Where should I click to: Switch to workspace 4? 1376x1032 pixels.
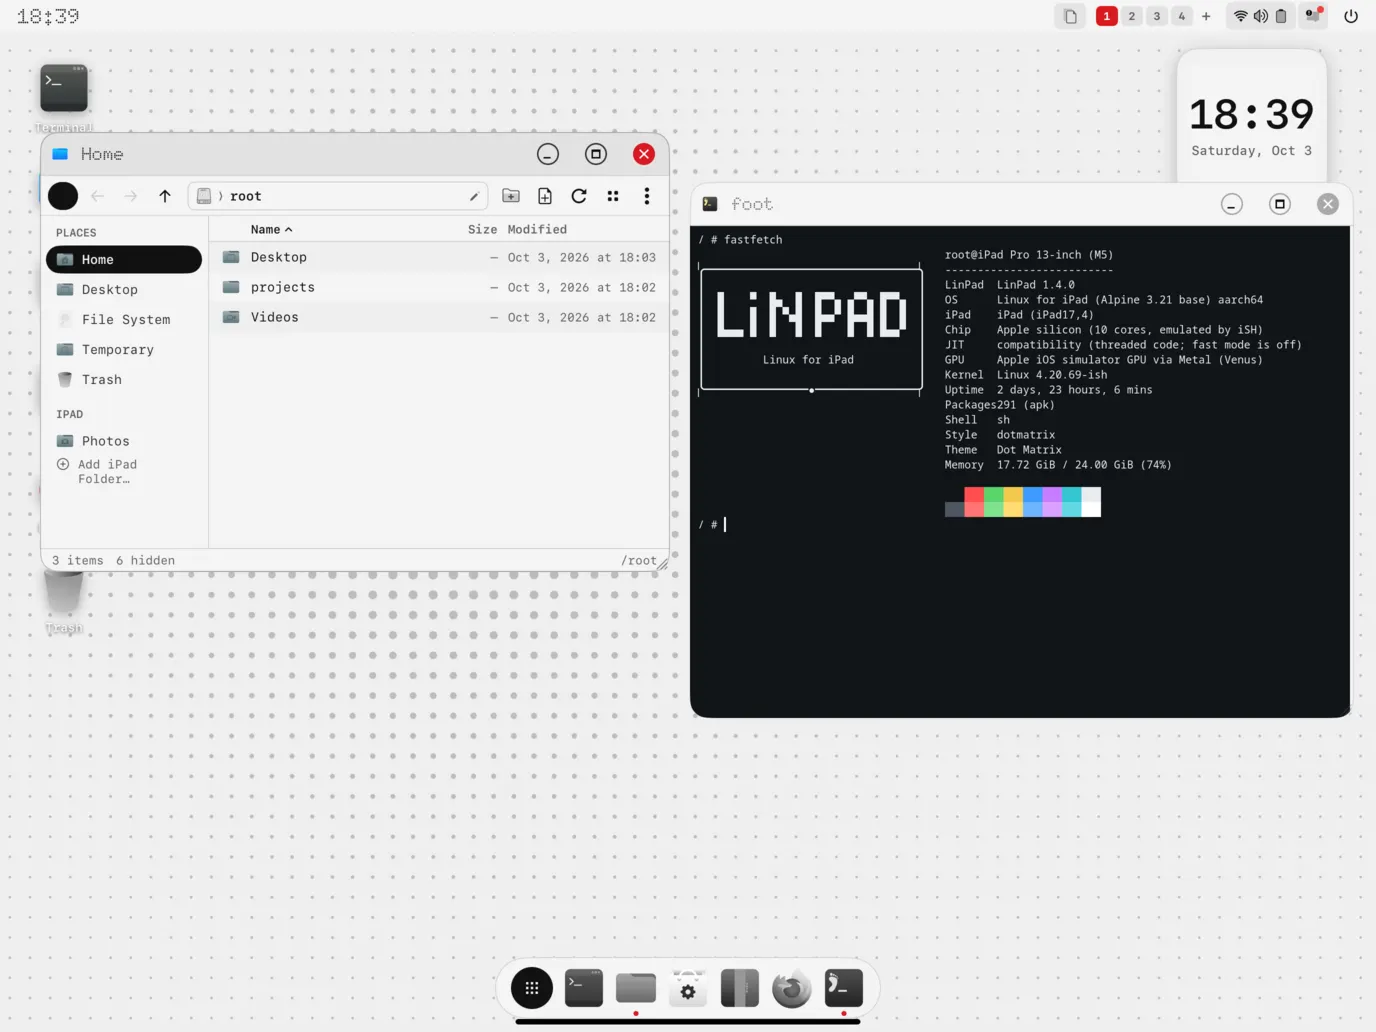[x=1182, y=16]
